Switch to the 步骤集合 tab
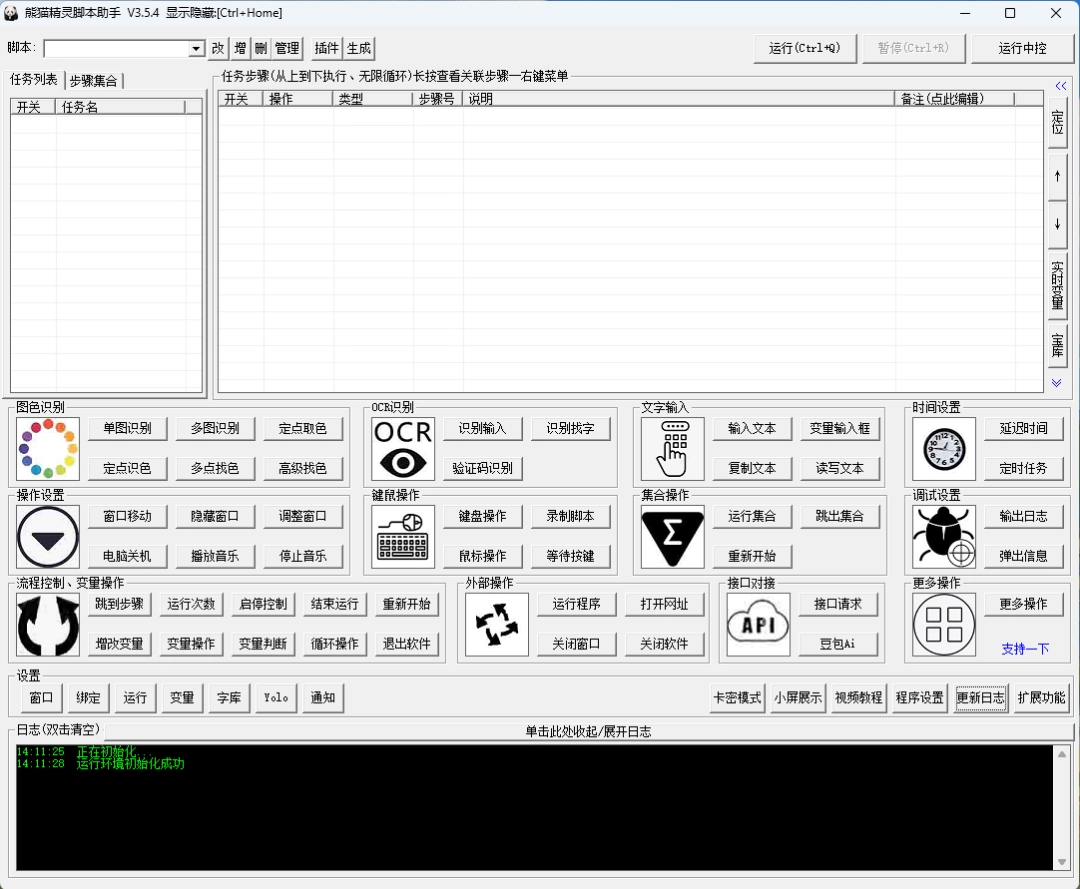Viewport: 1080px width, 889px height. point(94,81)
